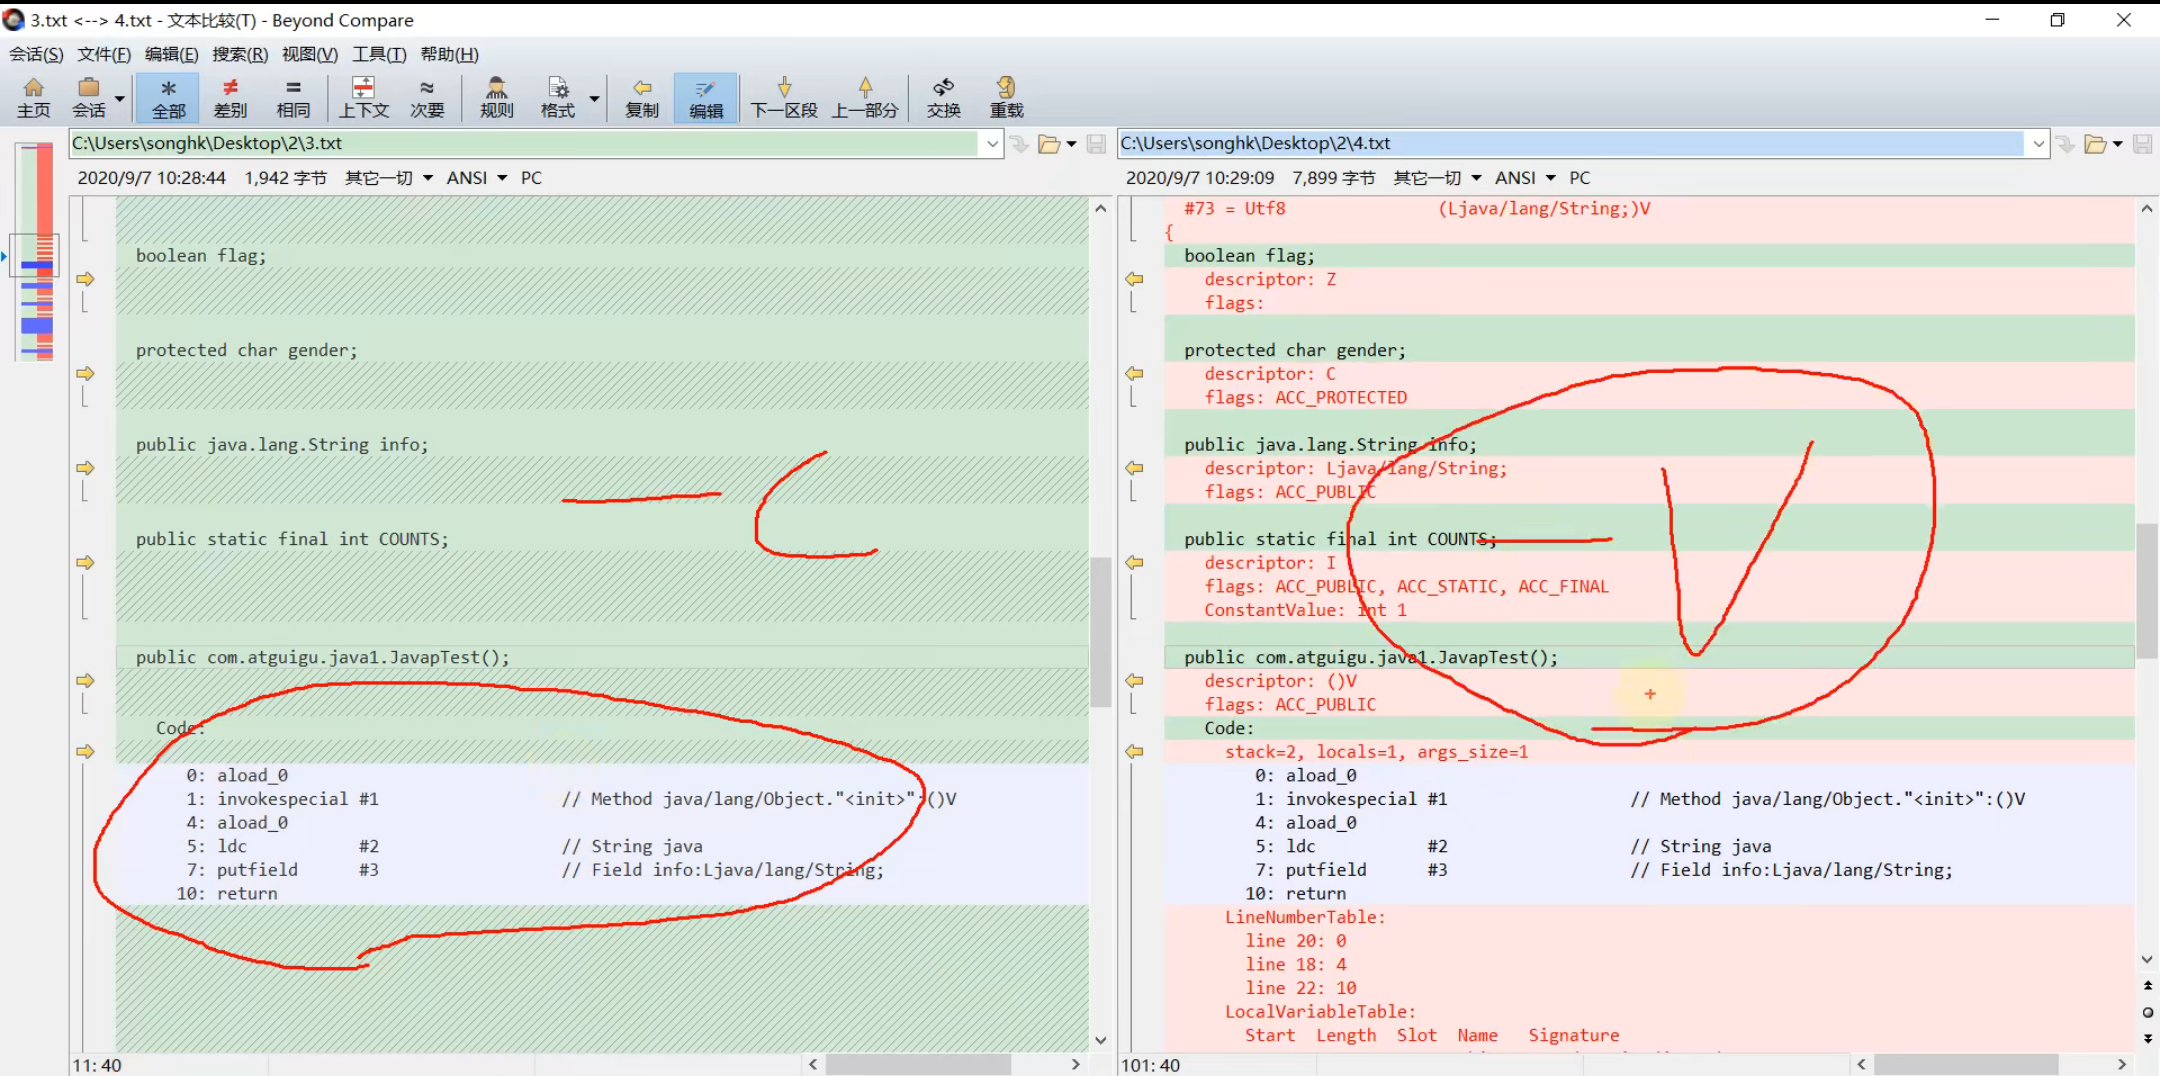
Task: Open the 格式 format tool
Action: 558,98
